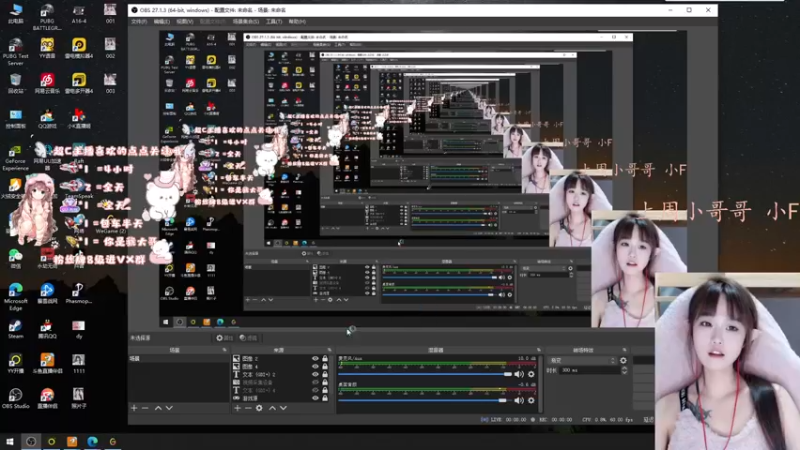Open the 场景集合(S) menu in OBS
This screenshot has width=800, height=450.
[246, 21]
